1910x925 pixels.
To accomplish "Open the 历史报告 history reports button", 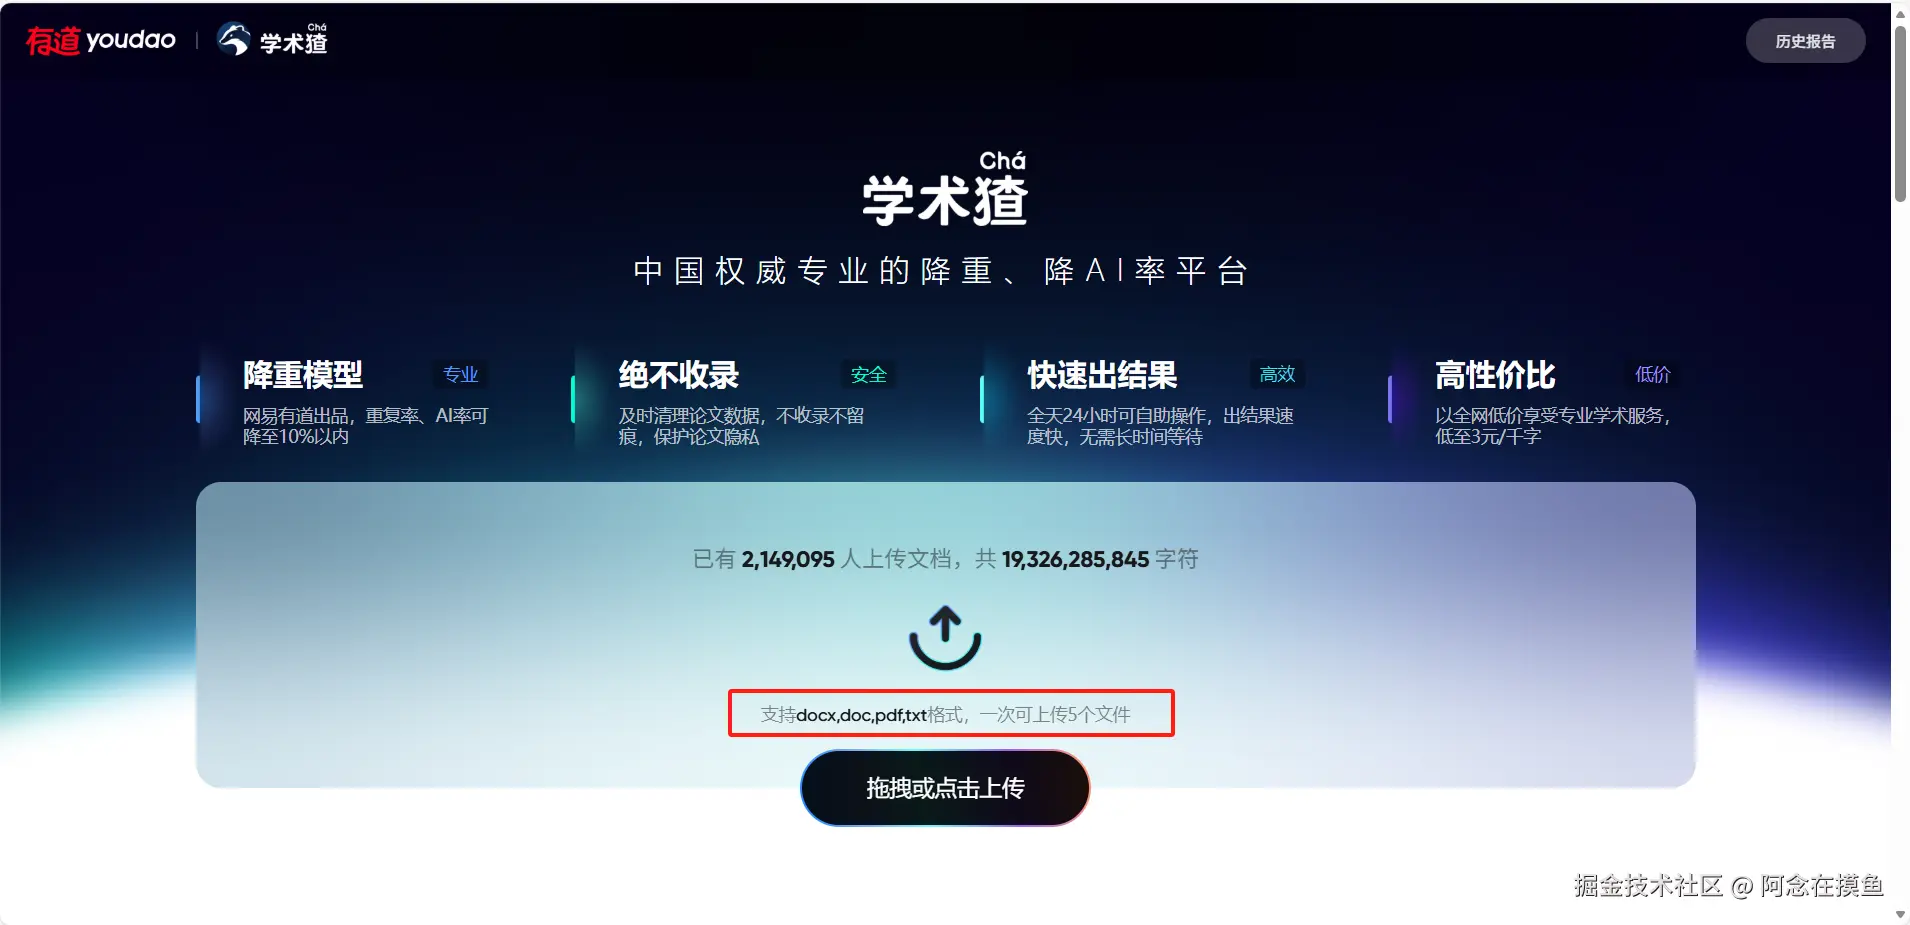I will [1805, 41].
